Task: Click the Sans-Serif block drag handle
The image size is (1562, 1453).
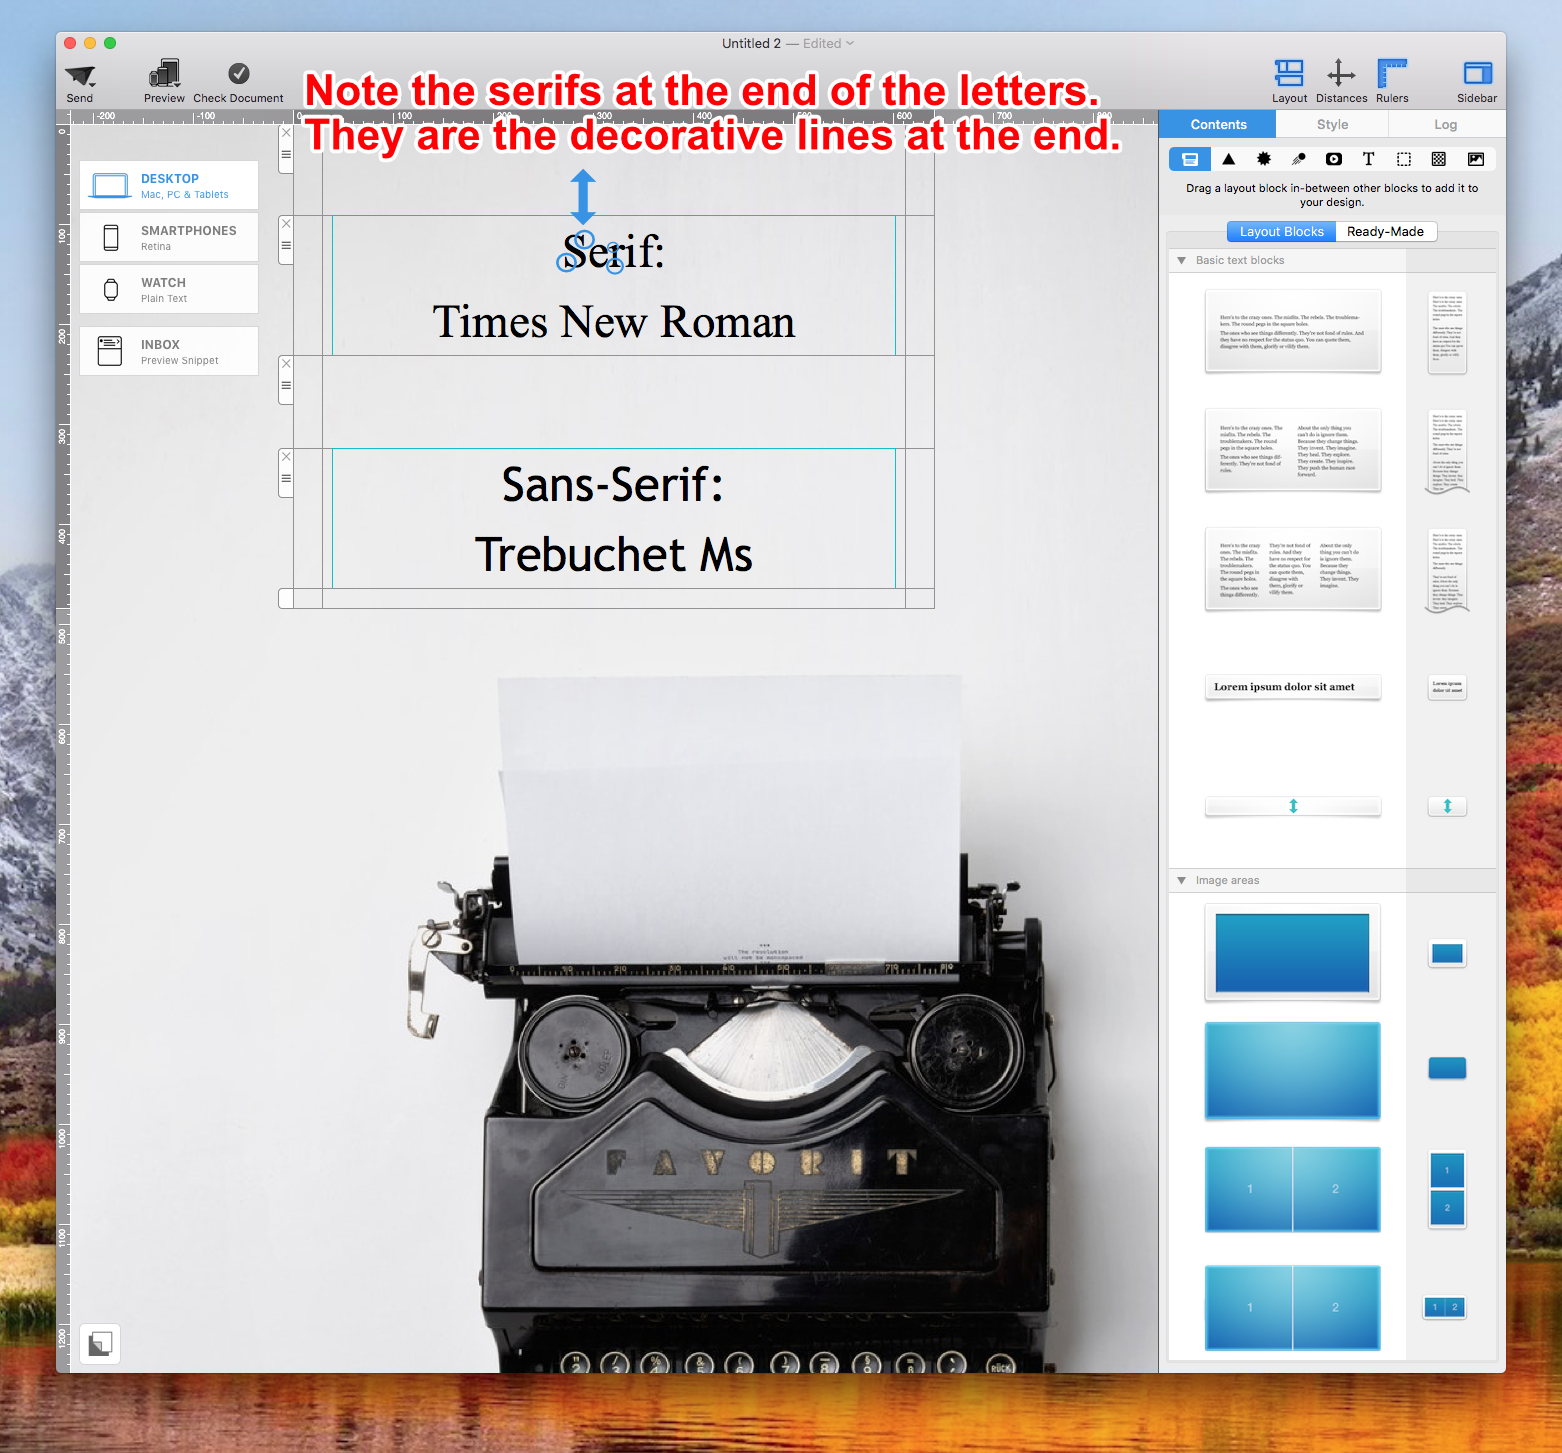Action: [x=286, y=479]
